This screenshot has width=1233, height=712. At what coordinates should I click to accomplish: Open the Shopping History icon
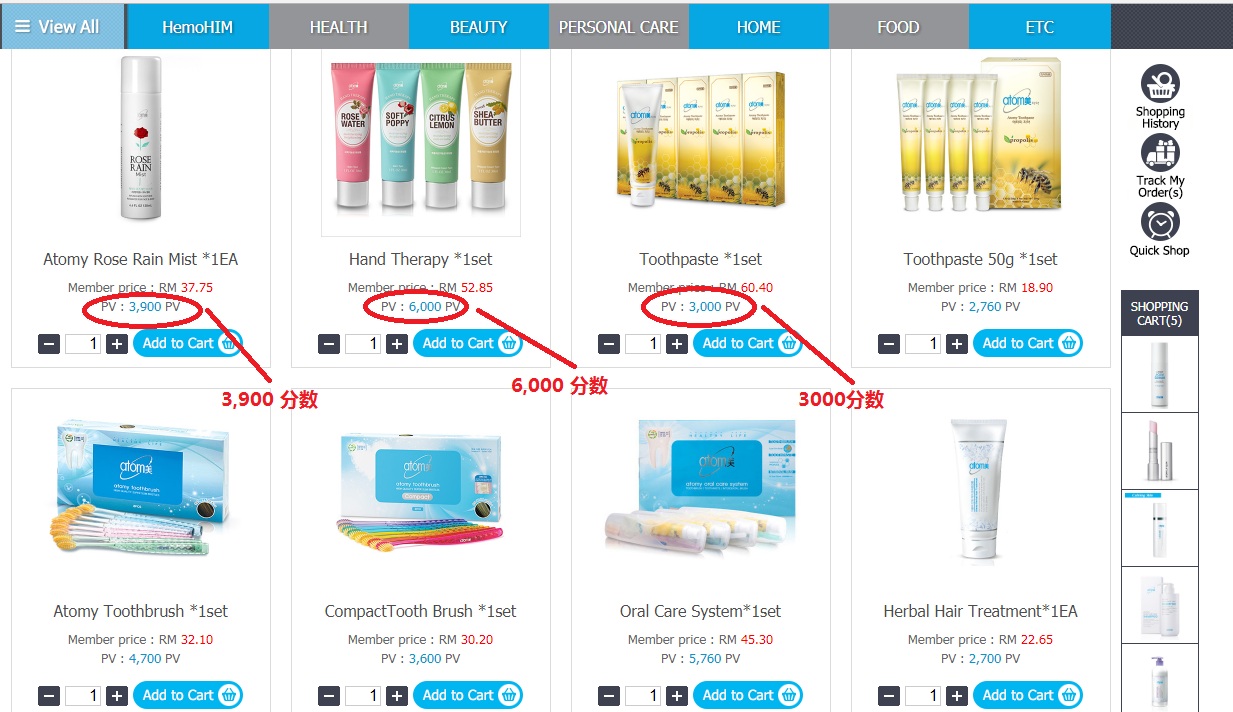pyautogui.click(x=1160, y=84)
